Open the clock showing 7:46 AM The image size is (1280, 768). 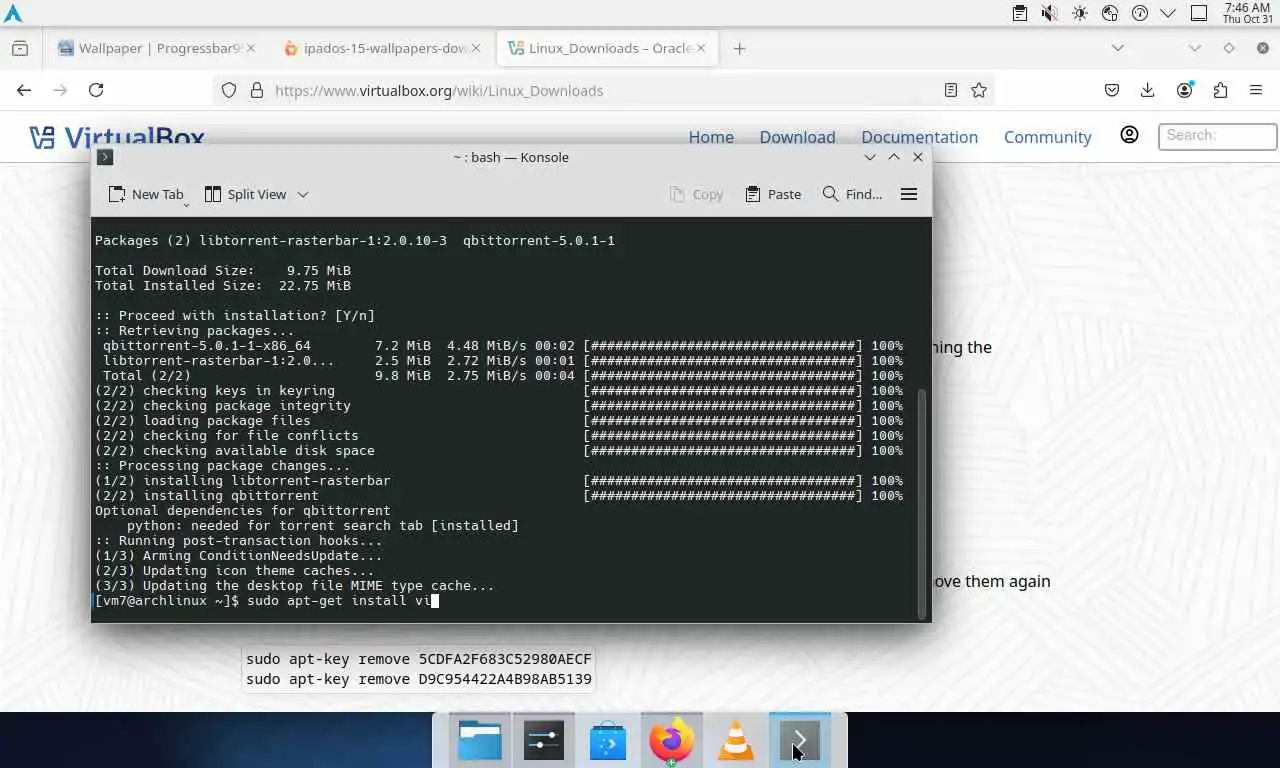pos(1247,13)
